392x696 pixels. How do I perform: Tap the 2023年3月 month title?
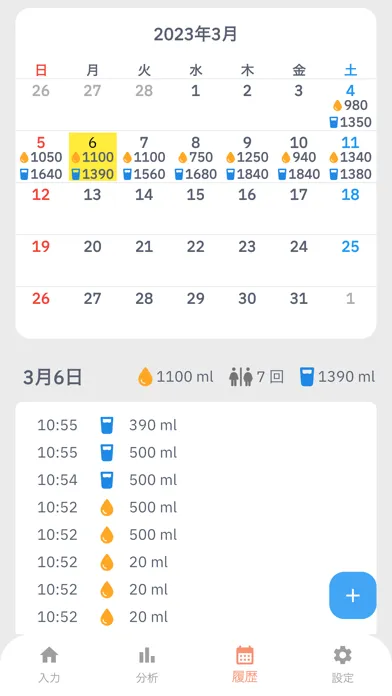(195, 34)
